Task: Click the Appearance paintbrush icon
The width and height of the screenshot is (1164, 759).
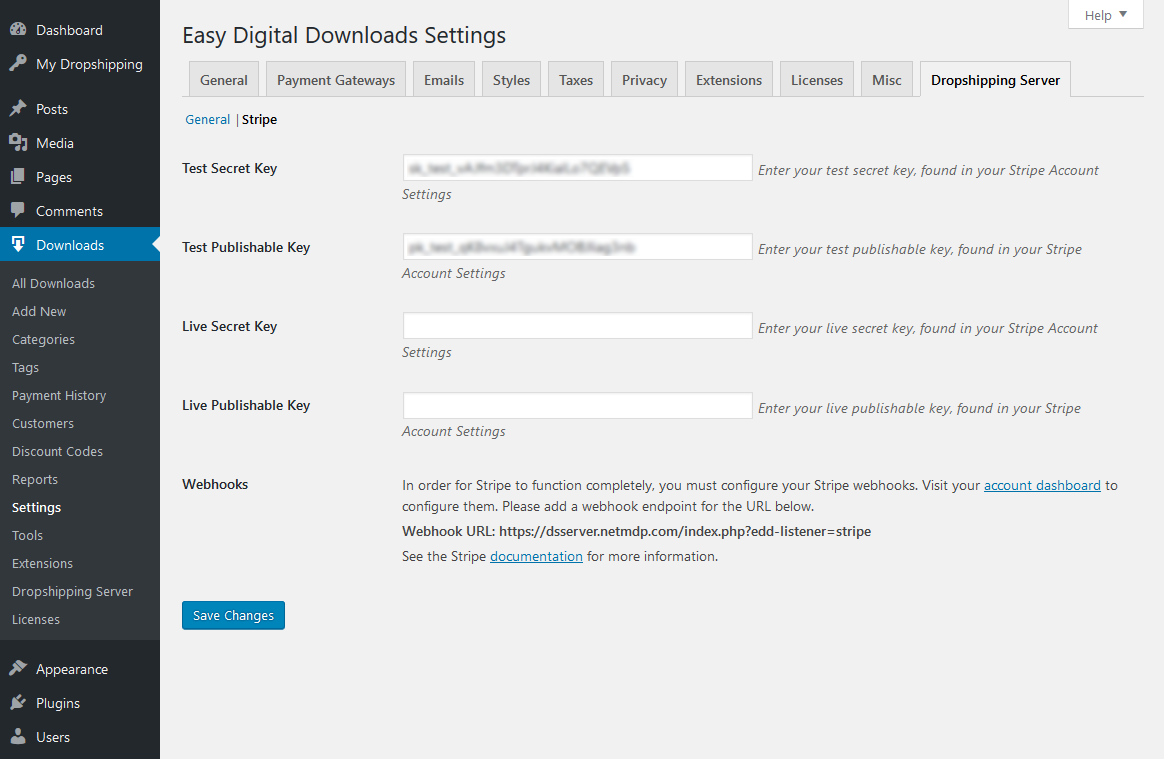Action: tap(18, 668)
